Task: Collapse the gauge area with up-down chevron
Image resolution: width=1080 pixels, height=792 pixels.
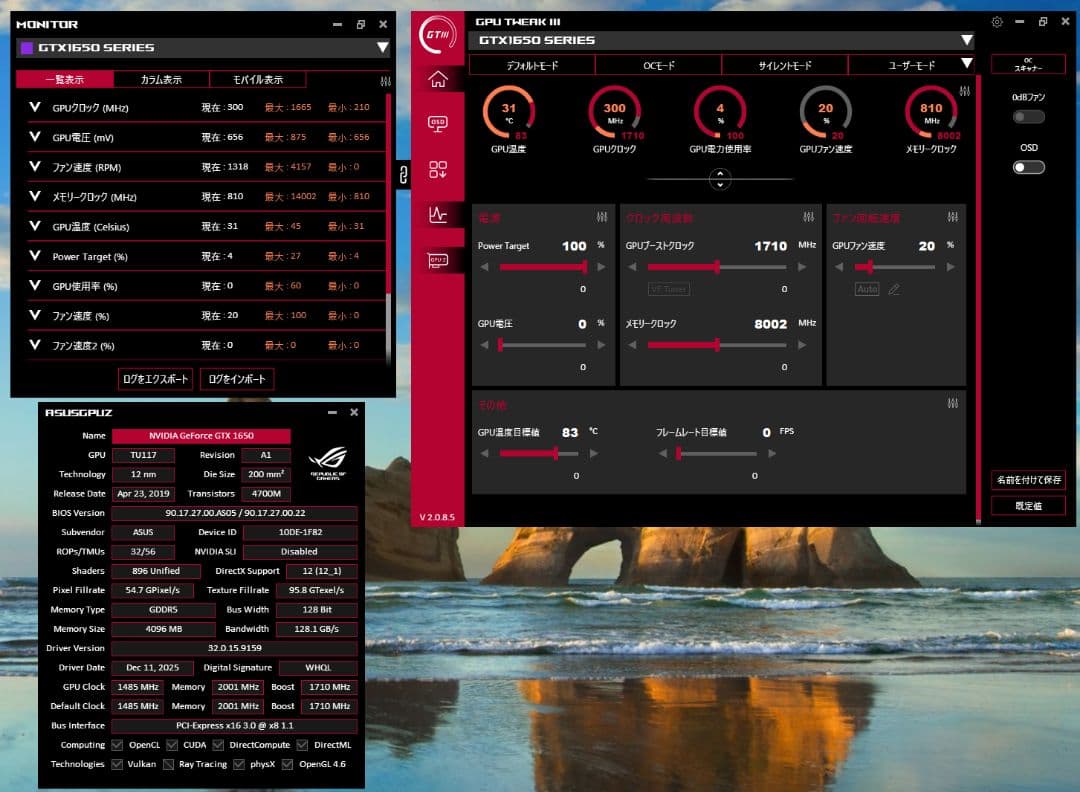Action: pyautogui.click(x=720, y=179)
